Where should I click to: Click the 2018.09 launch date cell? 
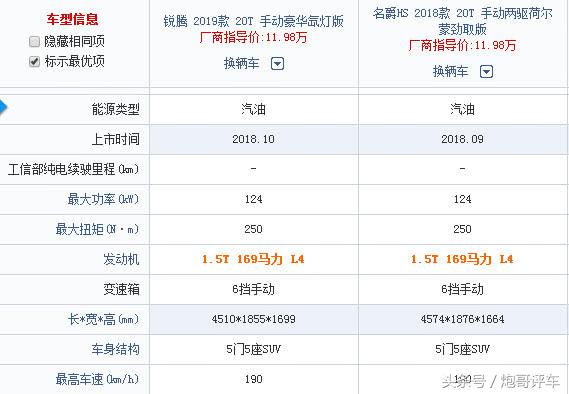point(462,139)
